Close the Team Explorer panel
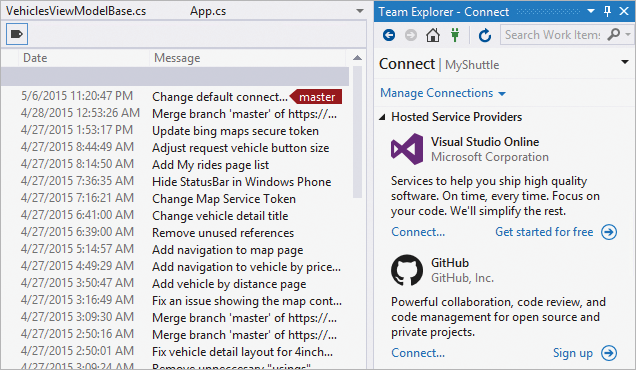The height and width of the screenshot is (370, 636). pos(624,11)
